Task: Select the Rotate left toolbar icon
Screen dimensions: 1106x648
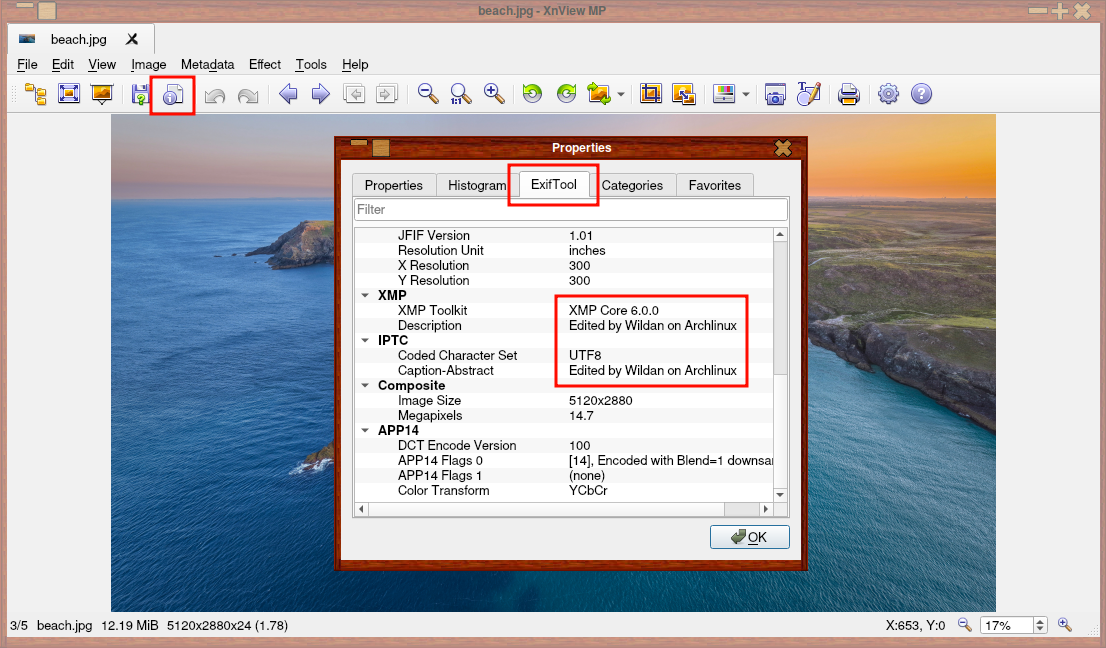Action: click(x=531, y=93)
